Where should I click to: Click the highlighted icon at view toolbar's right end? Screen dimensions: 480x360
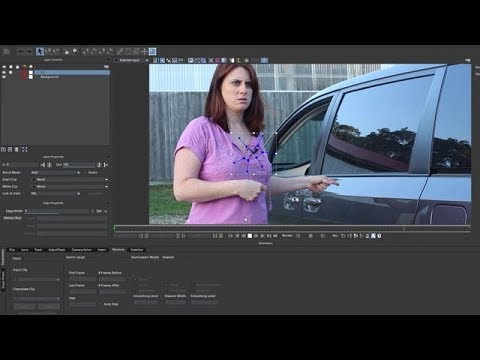coord(264,60)
